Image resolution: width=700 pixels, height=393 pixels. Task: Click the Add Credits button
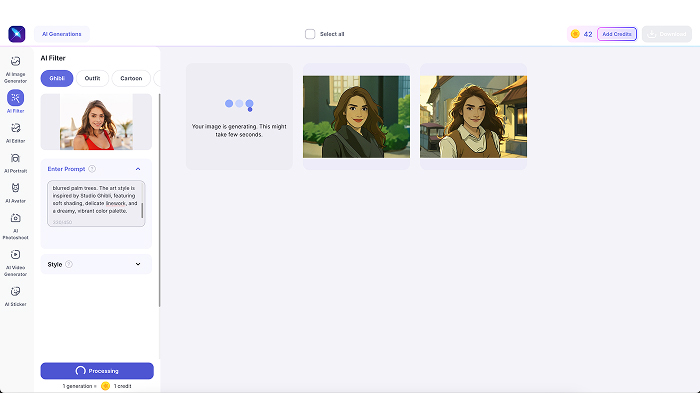coord(617,34)
